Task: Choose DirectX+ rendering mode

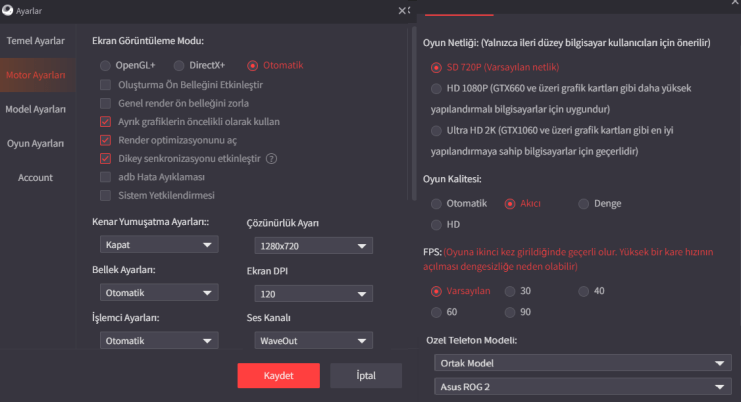Action: (x=179, y=66)
